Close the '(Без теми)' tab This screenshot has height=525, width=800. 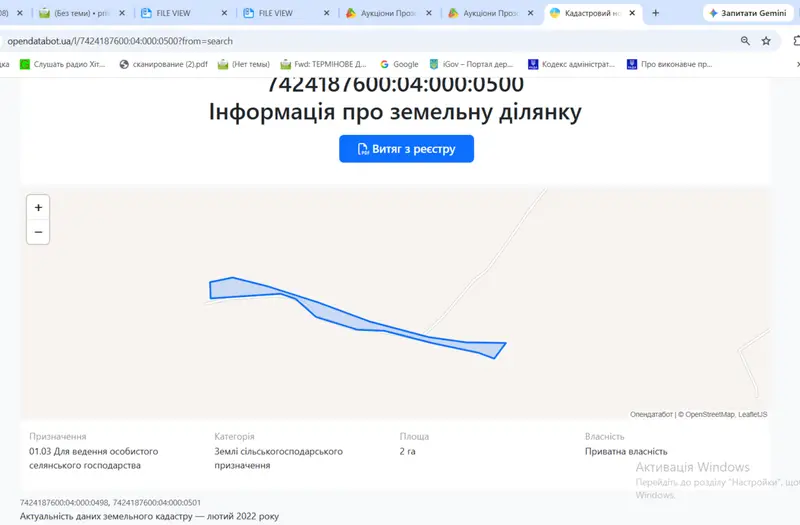click(x=122, y=13)
